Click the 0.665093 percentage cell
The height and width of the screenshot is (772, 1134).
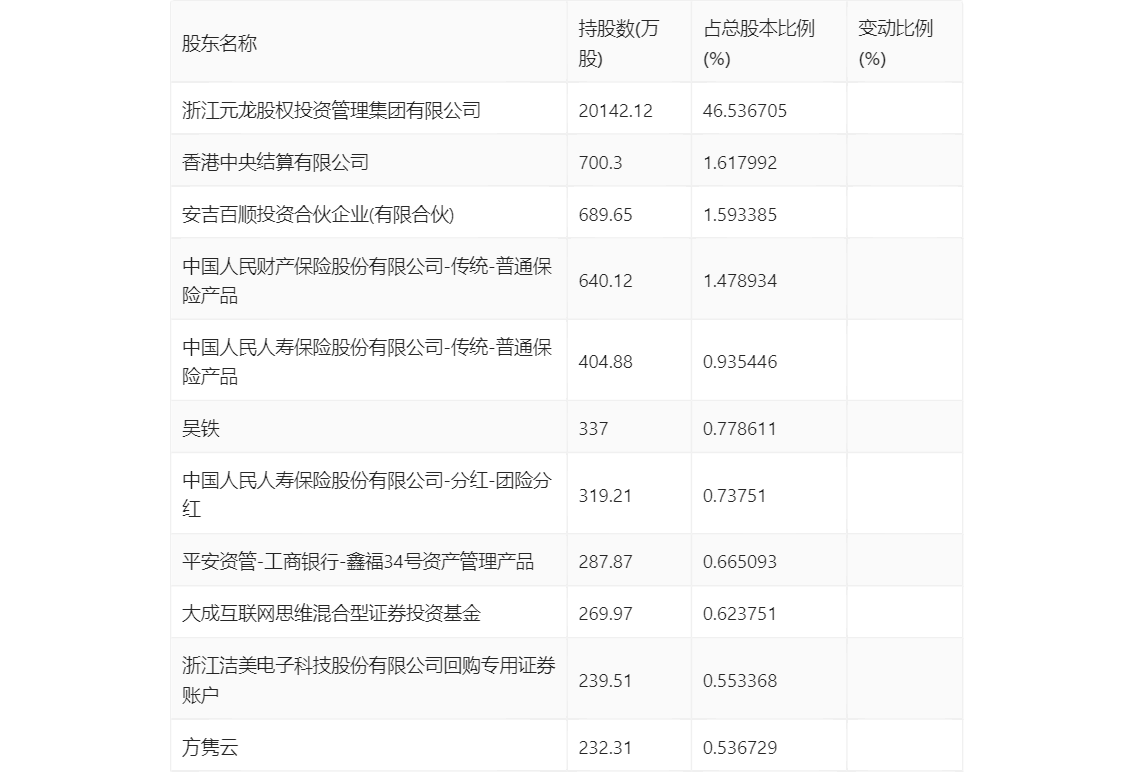click(x=739, y=561)
